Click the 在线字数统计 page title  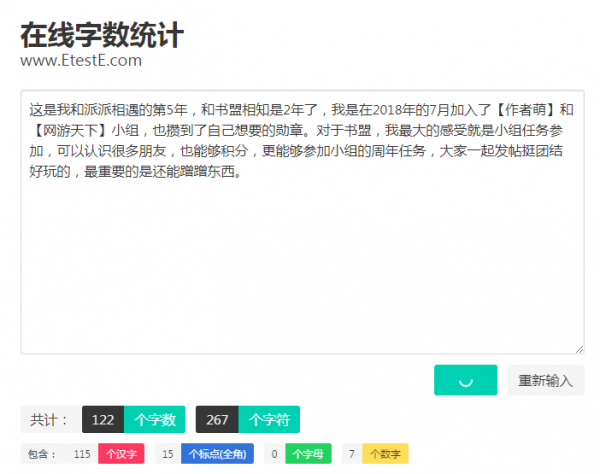point(102,35)
